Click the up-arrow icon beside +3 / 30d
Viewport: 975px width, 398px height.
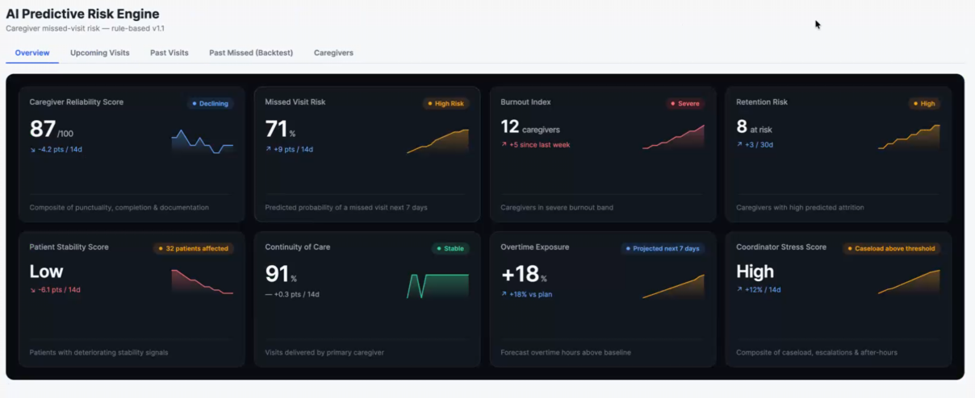(x=739, y=144)
